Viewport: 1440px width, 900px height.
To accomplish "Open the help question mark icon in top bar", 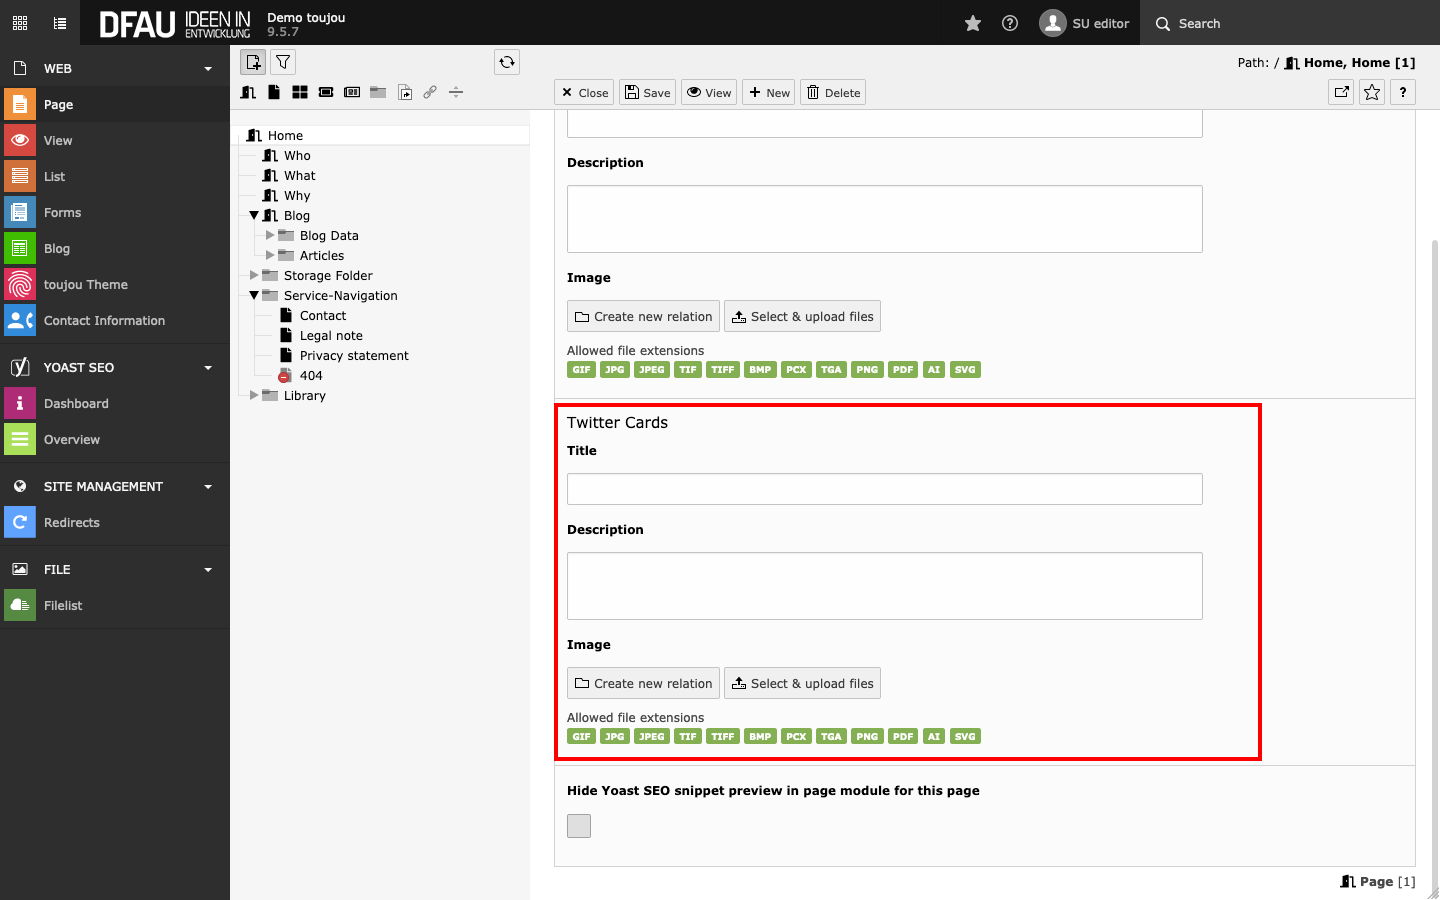I will (1010, 23).
